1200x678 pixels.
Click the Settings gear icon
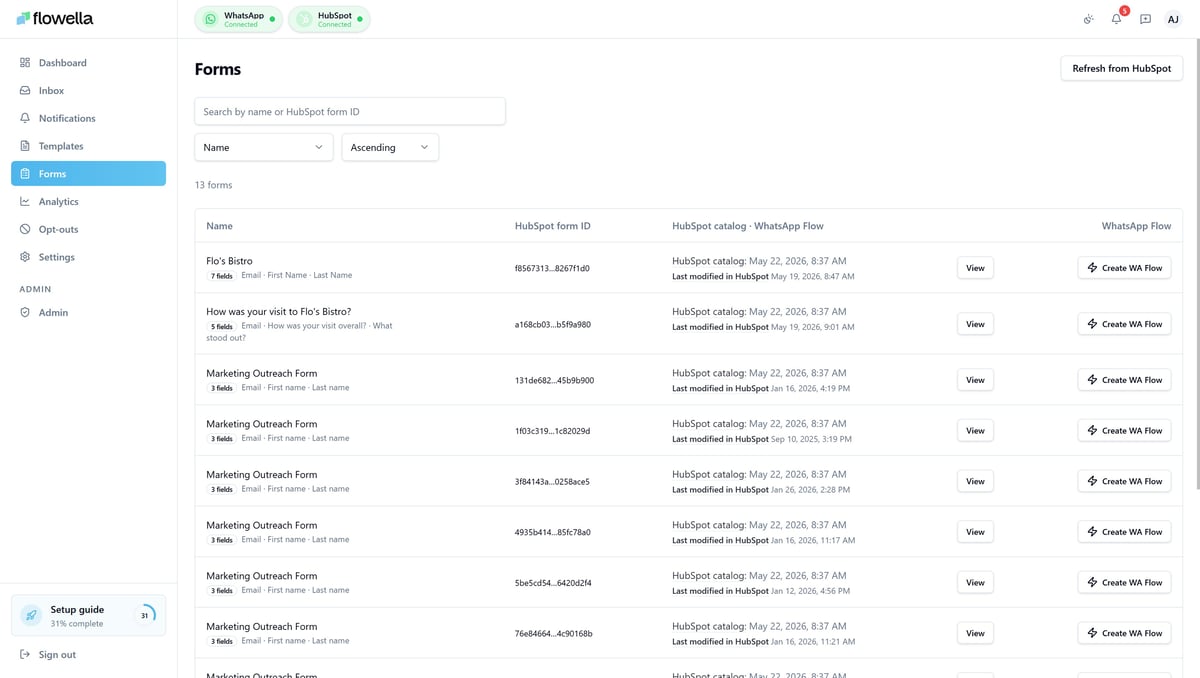pyautogui.click(x=25, y=257)
